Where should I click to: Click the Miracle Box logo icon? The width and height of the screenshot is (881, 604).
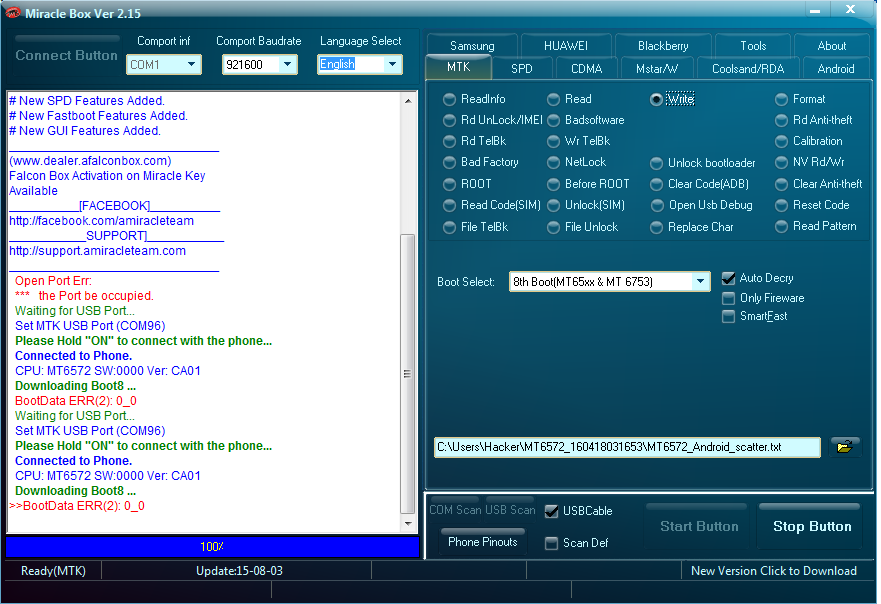(x=12, y=13)
